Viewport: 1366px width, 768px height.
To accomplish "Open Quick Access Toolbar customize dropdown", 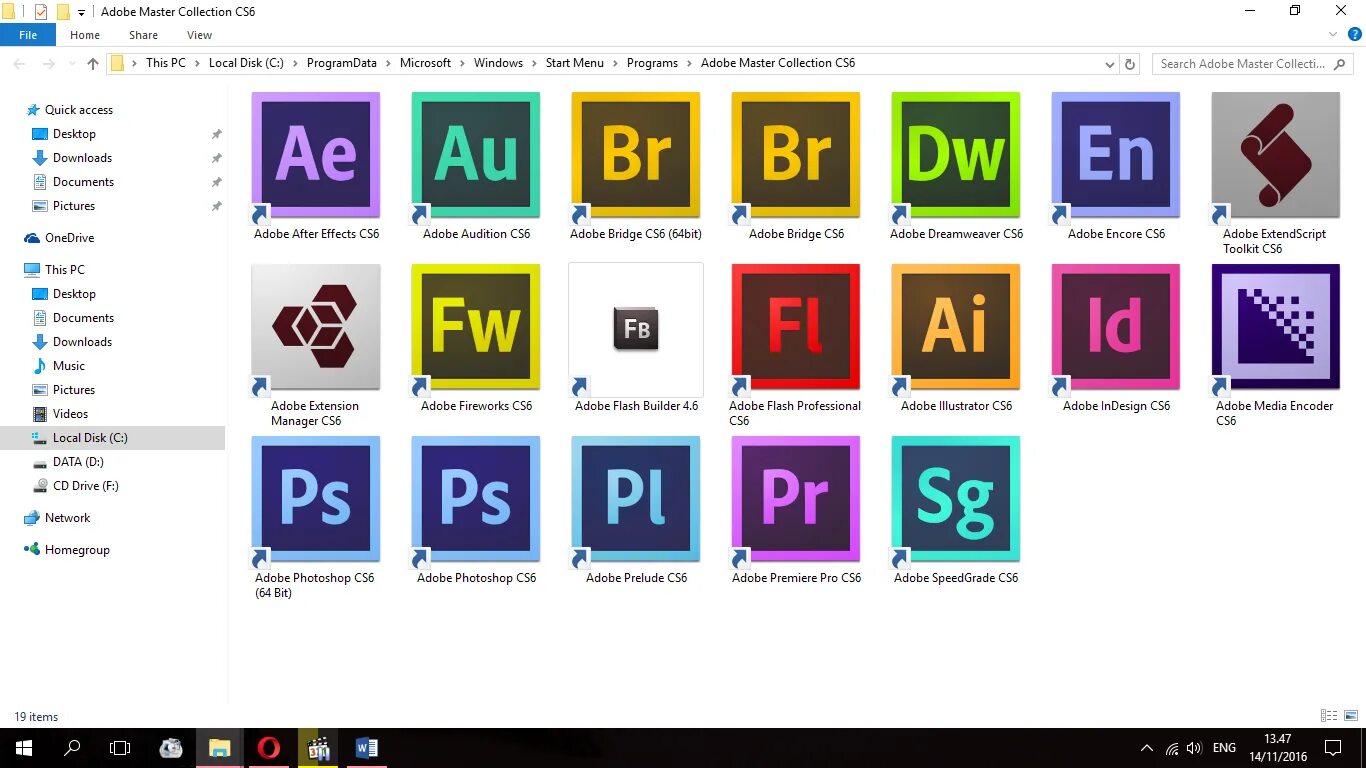I will click(82, 12).
